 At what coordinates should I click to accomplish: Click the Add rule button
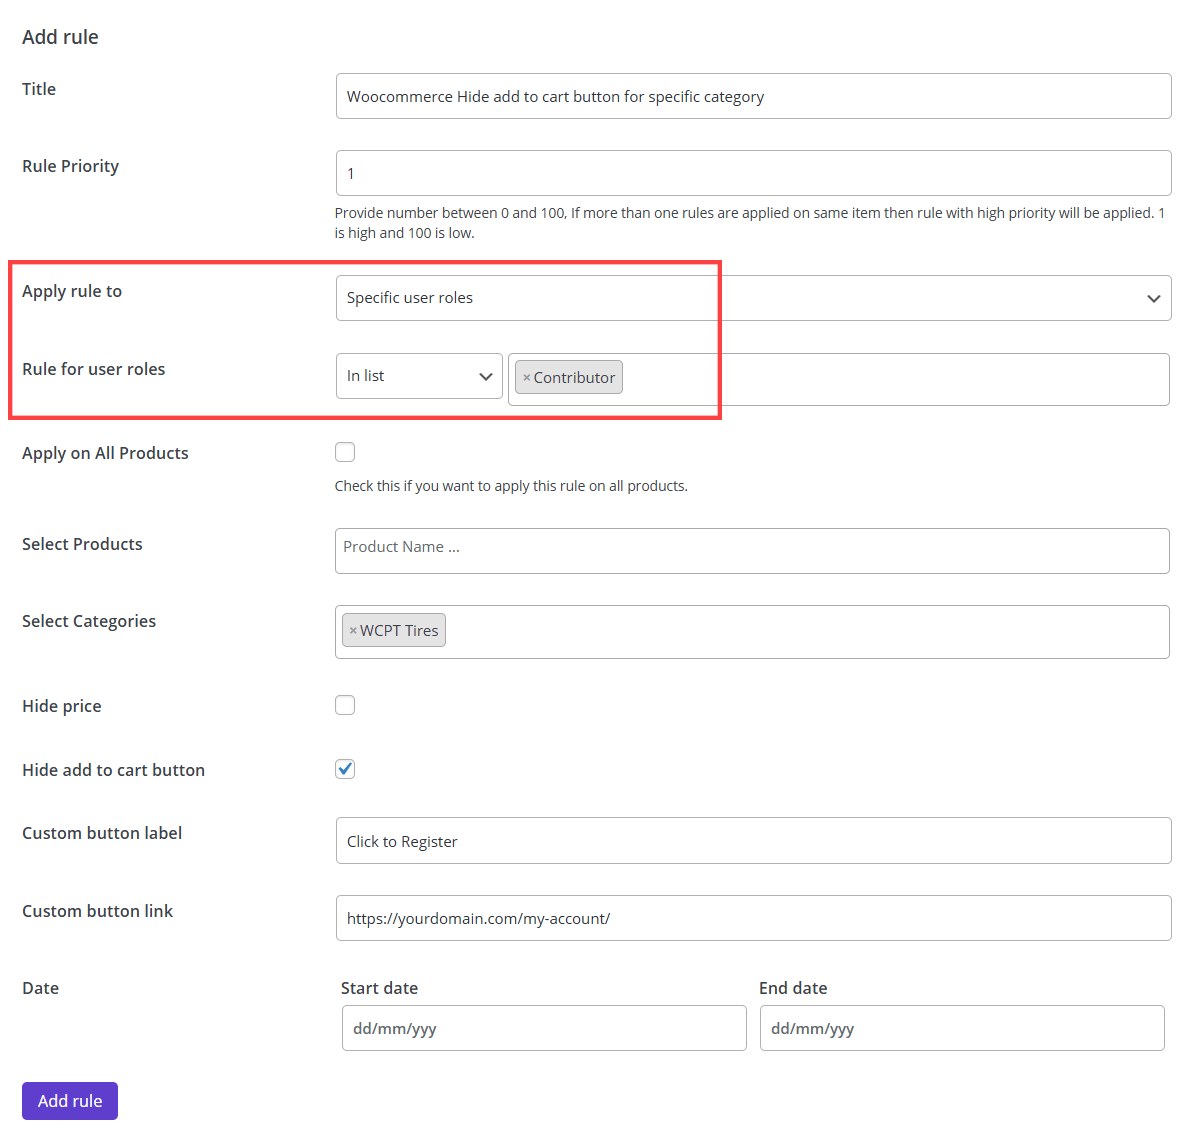coord(70,1101)
